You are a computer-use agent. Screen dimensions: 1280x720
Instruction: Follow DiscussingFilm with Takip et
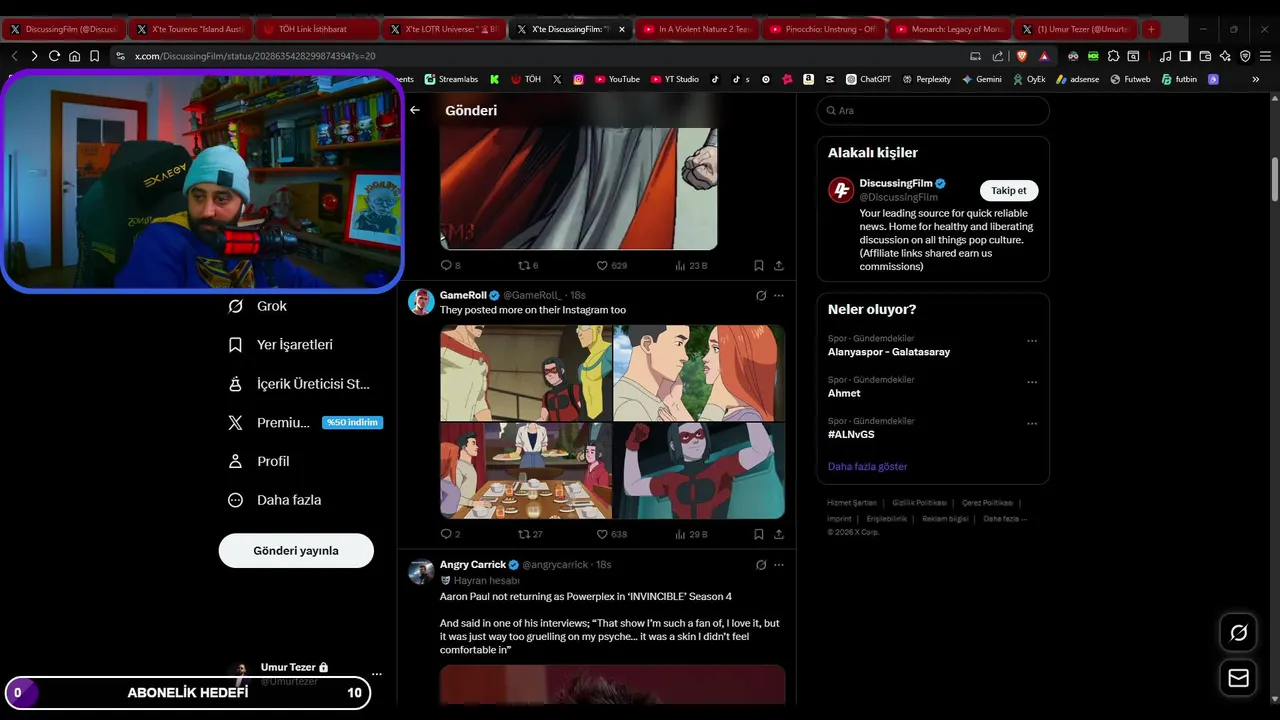[x=1009, y=190]
